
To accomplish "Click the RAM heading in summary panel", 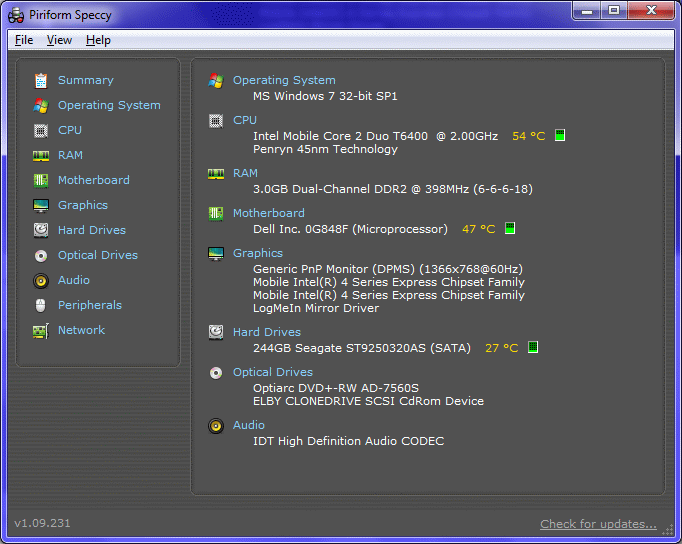I will pyautogui.click(x=245, y=174).
